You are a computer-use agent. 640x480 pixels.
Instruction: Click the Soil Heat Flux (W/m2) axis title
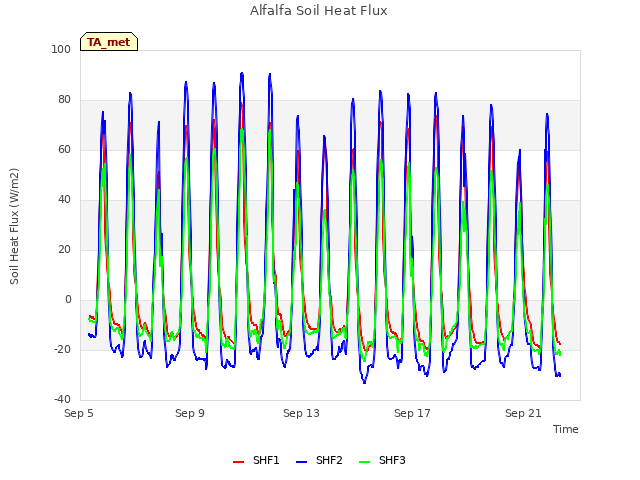14,226
